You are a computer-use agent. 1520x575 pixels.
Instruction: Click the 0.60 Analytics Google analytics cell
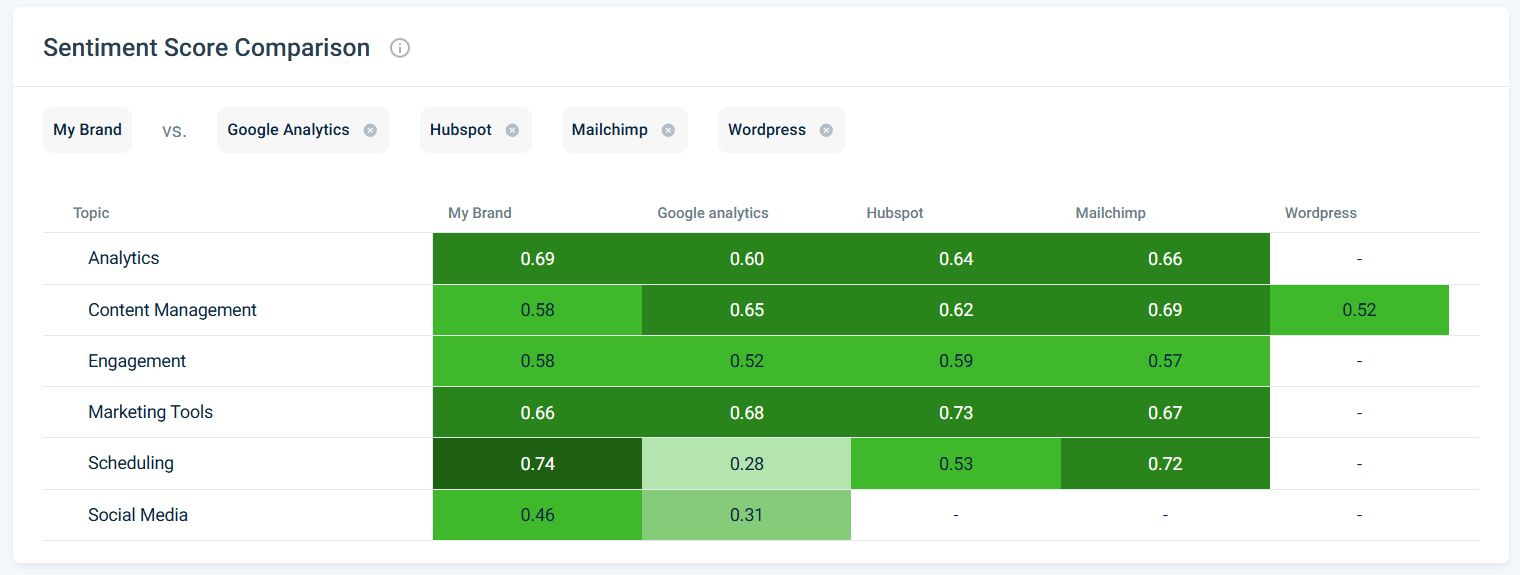747,259
